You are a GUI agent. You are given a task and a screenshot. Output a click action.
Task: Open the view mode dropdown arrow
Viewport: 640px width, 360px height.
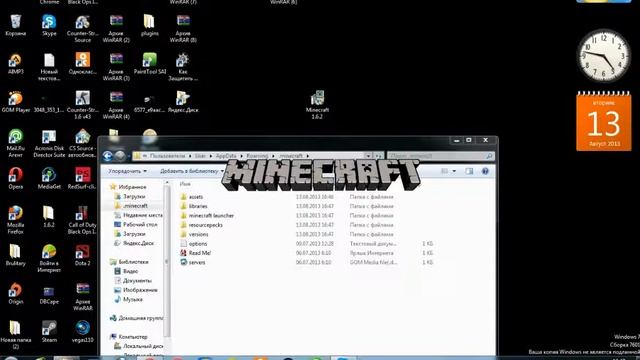454,171
